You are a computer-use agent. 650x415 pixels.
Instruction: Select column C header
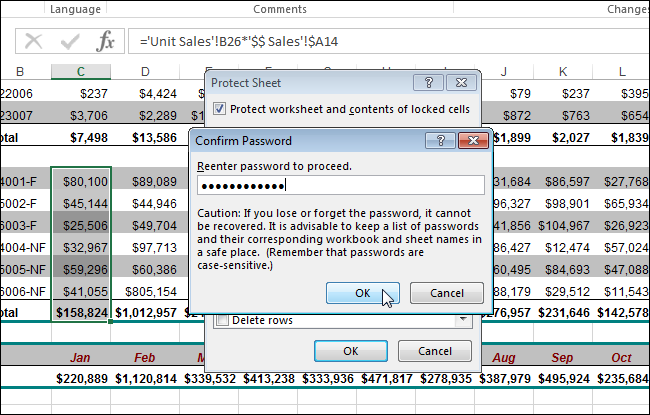click(81, 72)
